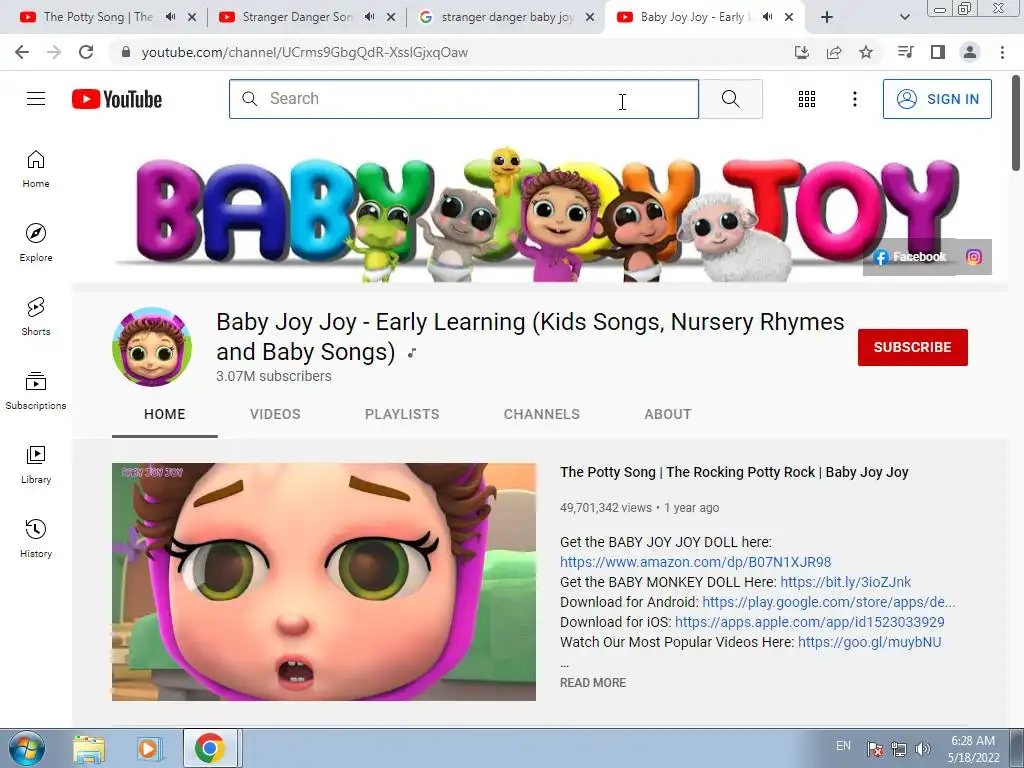
Task: Open The Potty Song video title
Action: pyautogui.click(x=734, y=472)
